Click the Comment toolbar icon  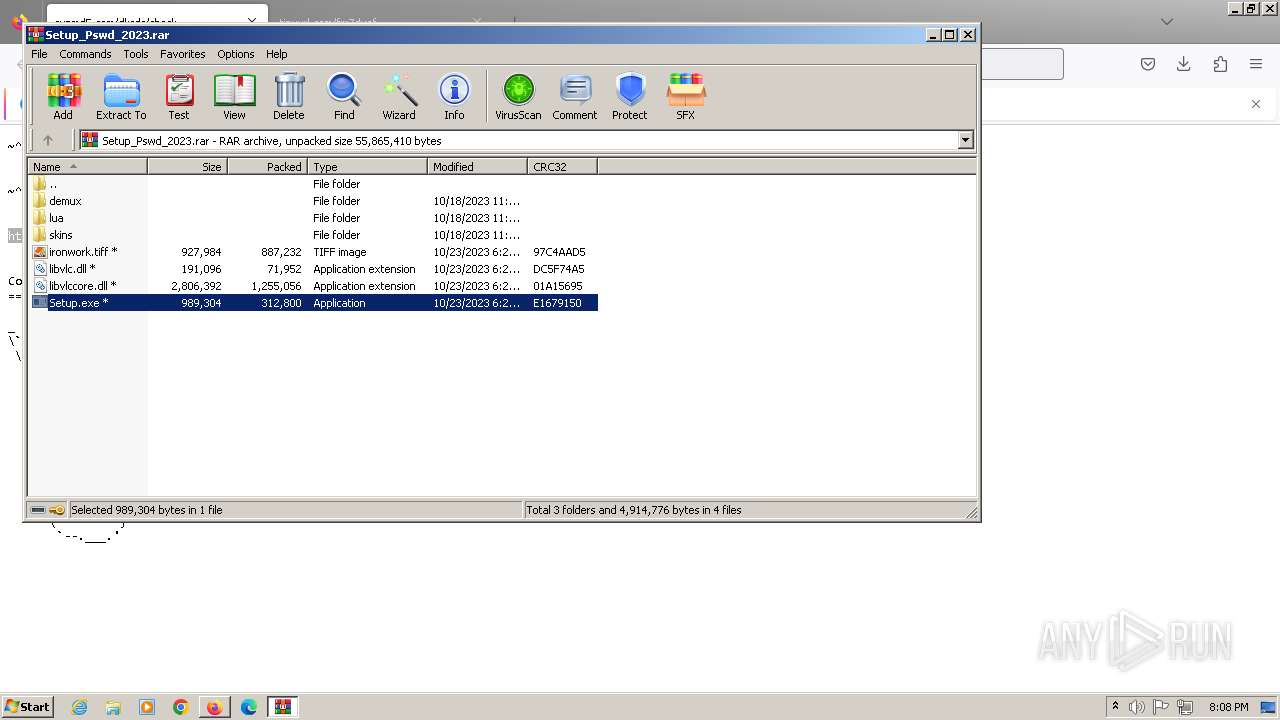[x=575, y=97]
